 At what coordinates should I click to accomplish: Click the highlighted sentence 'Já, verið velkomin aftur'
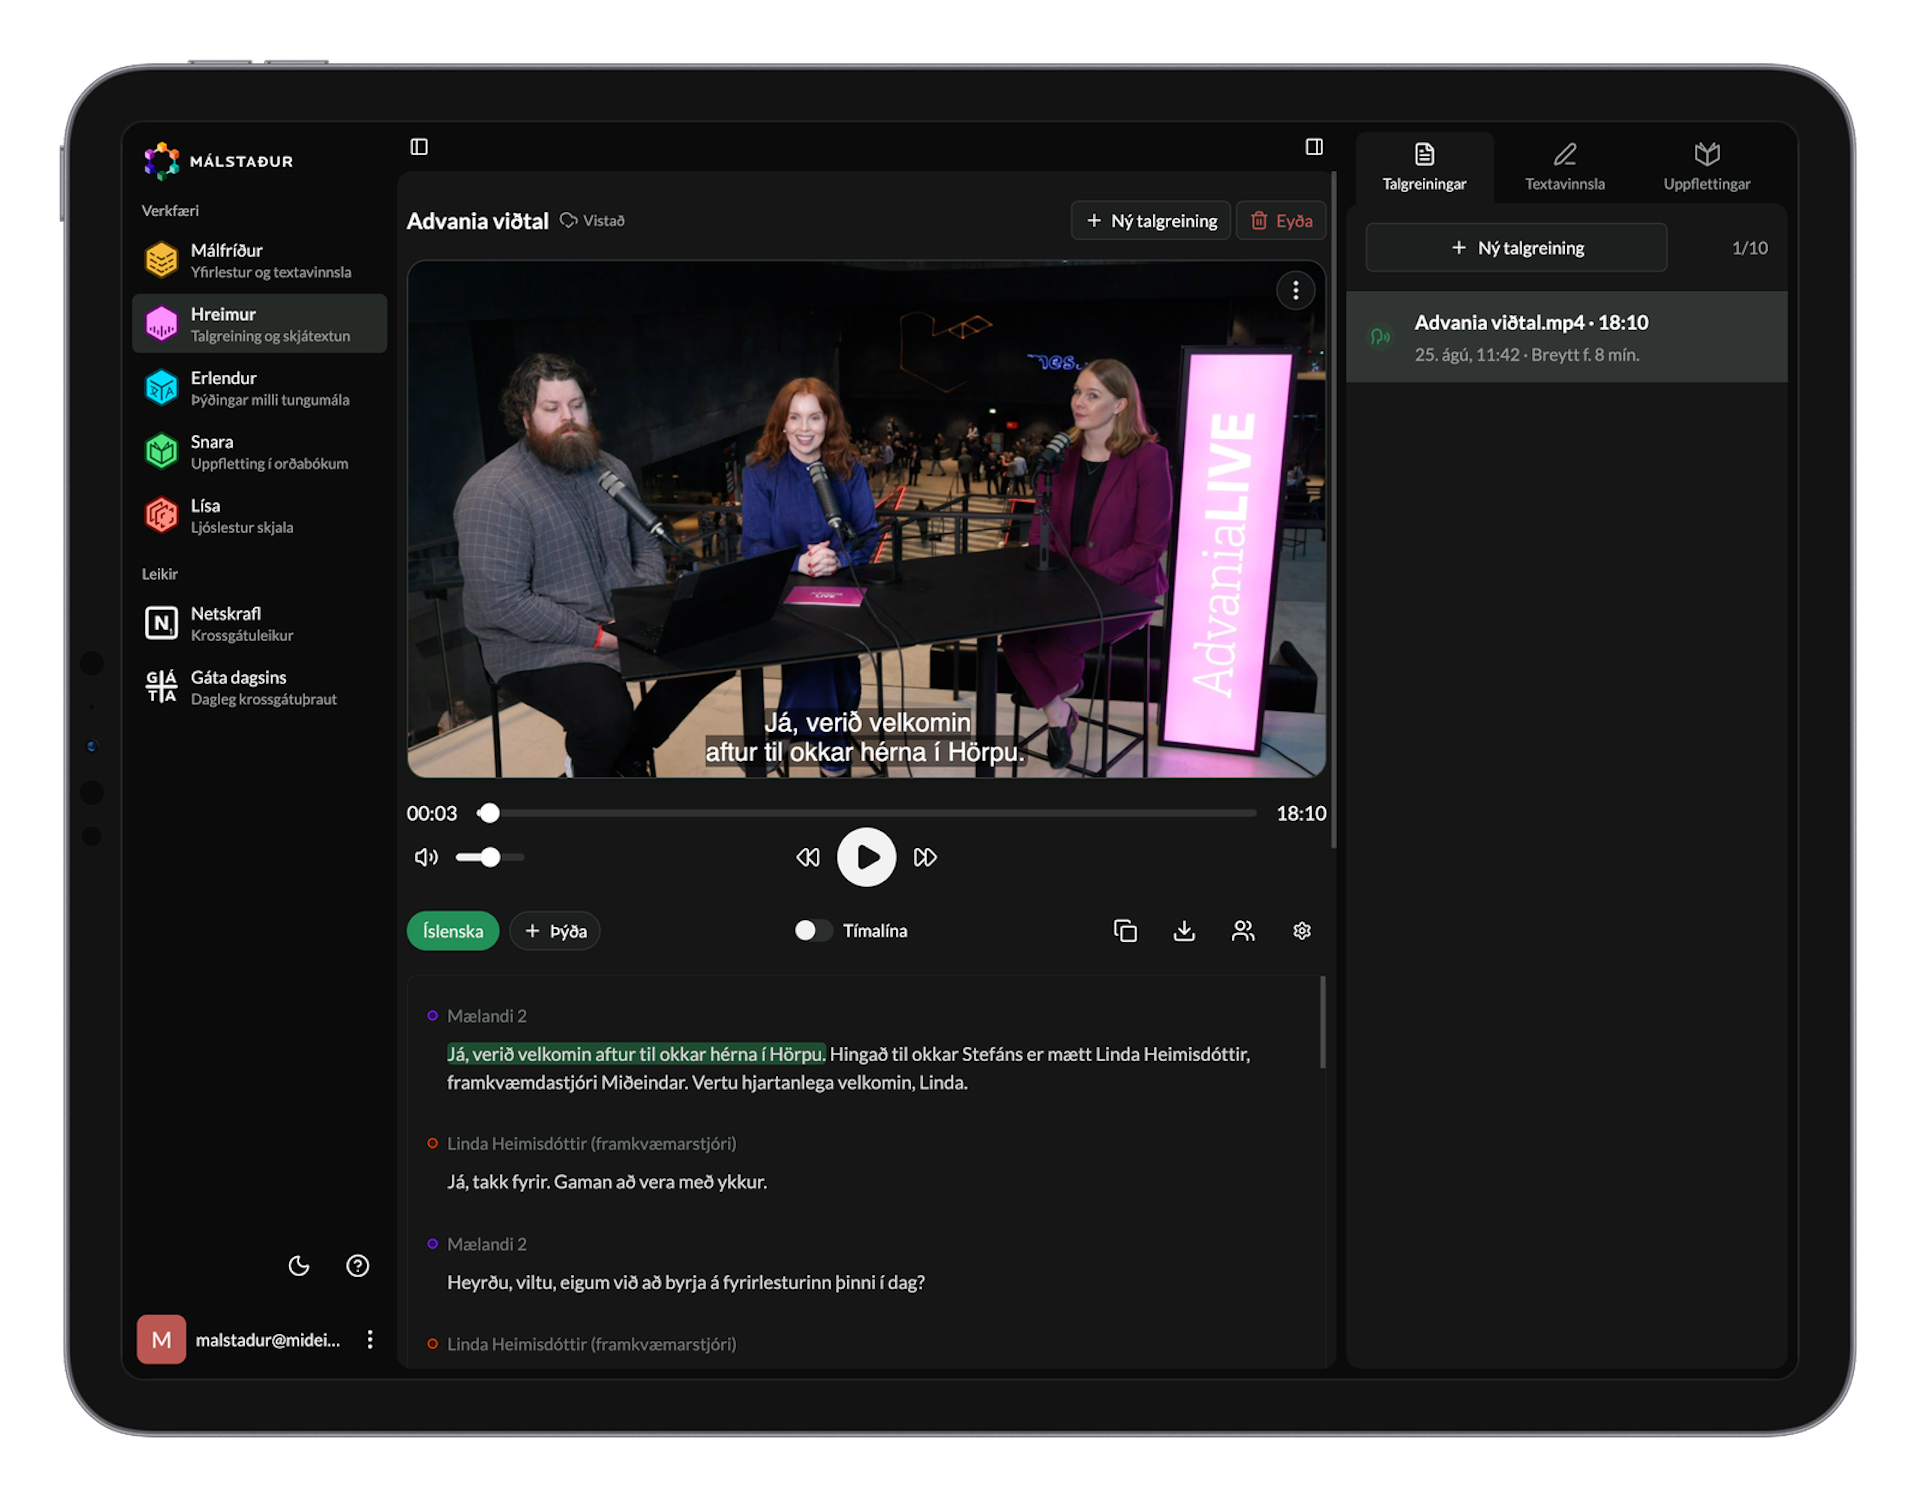(x=636, y=1054)
